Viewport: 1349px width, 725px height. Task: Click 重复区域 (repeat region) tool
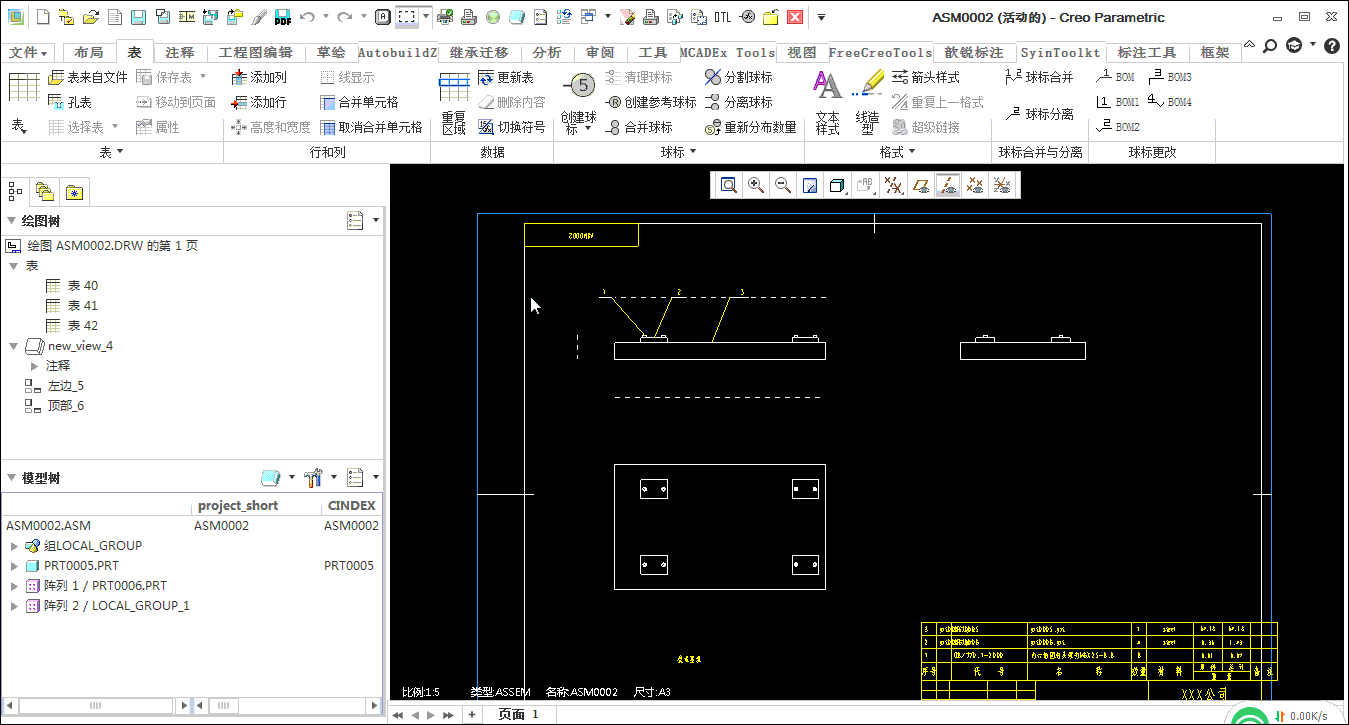tap(454, 102)
